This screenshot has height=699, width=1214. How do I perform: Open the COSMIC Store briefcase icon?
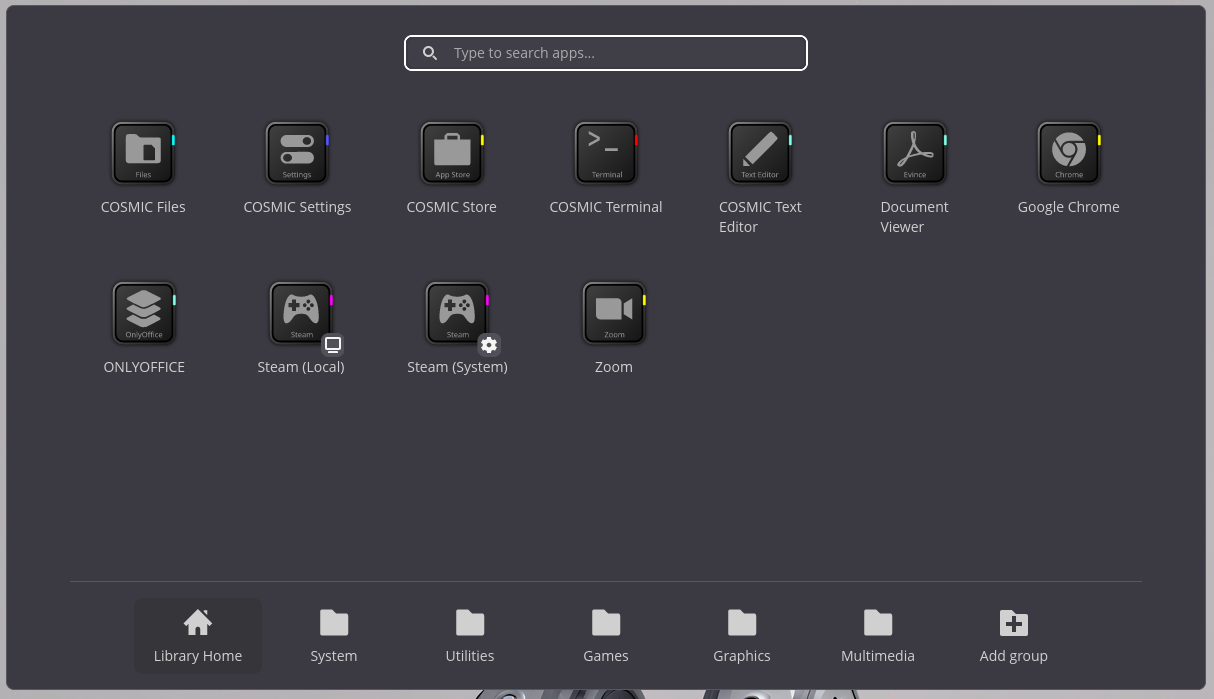click(452, 153)
